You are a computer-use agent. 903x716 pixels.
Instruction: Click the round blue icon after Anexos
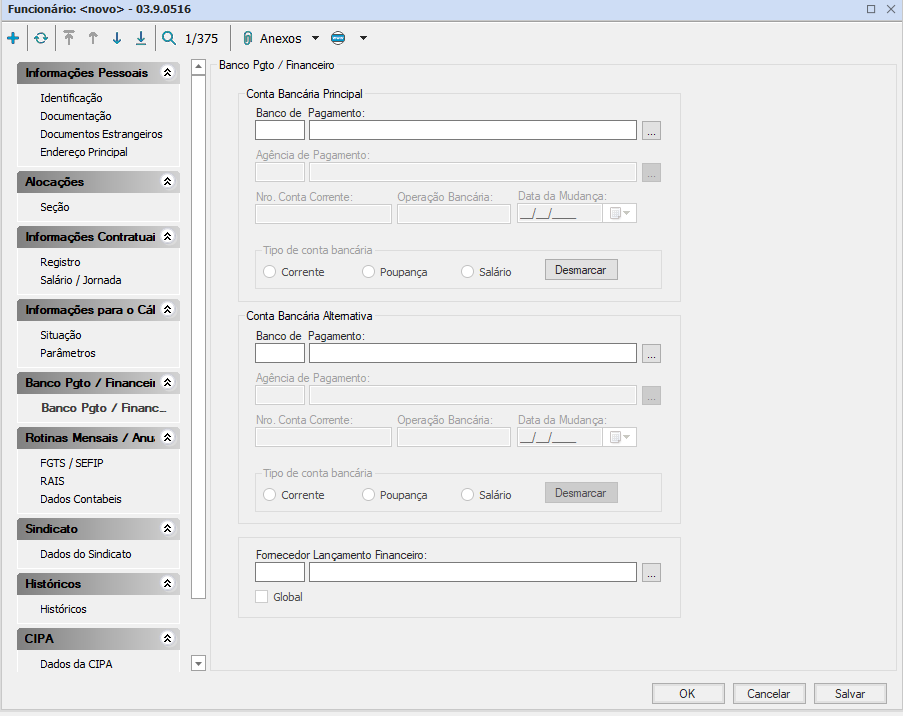pos(338,39)
